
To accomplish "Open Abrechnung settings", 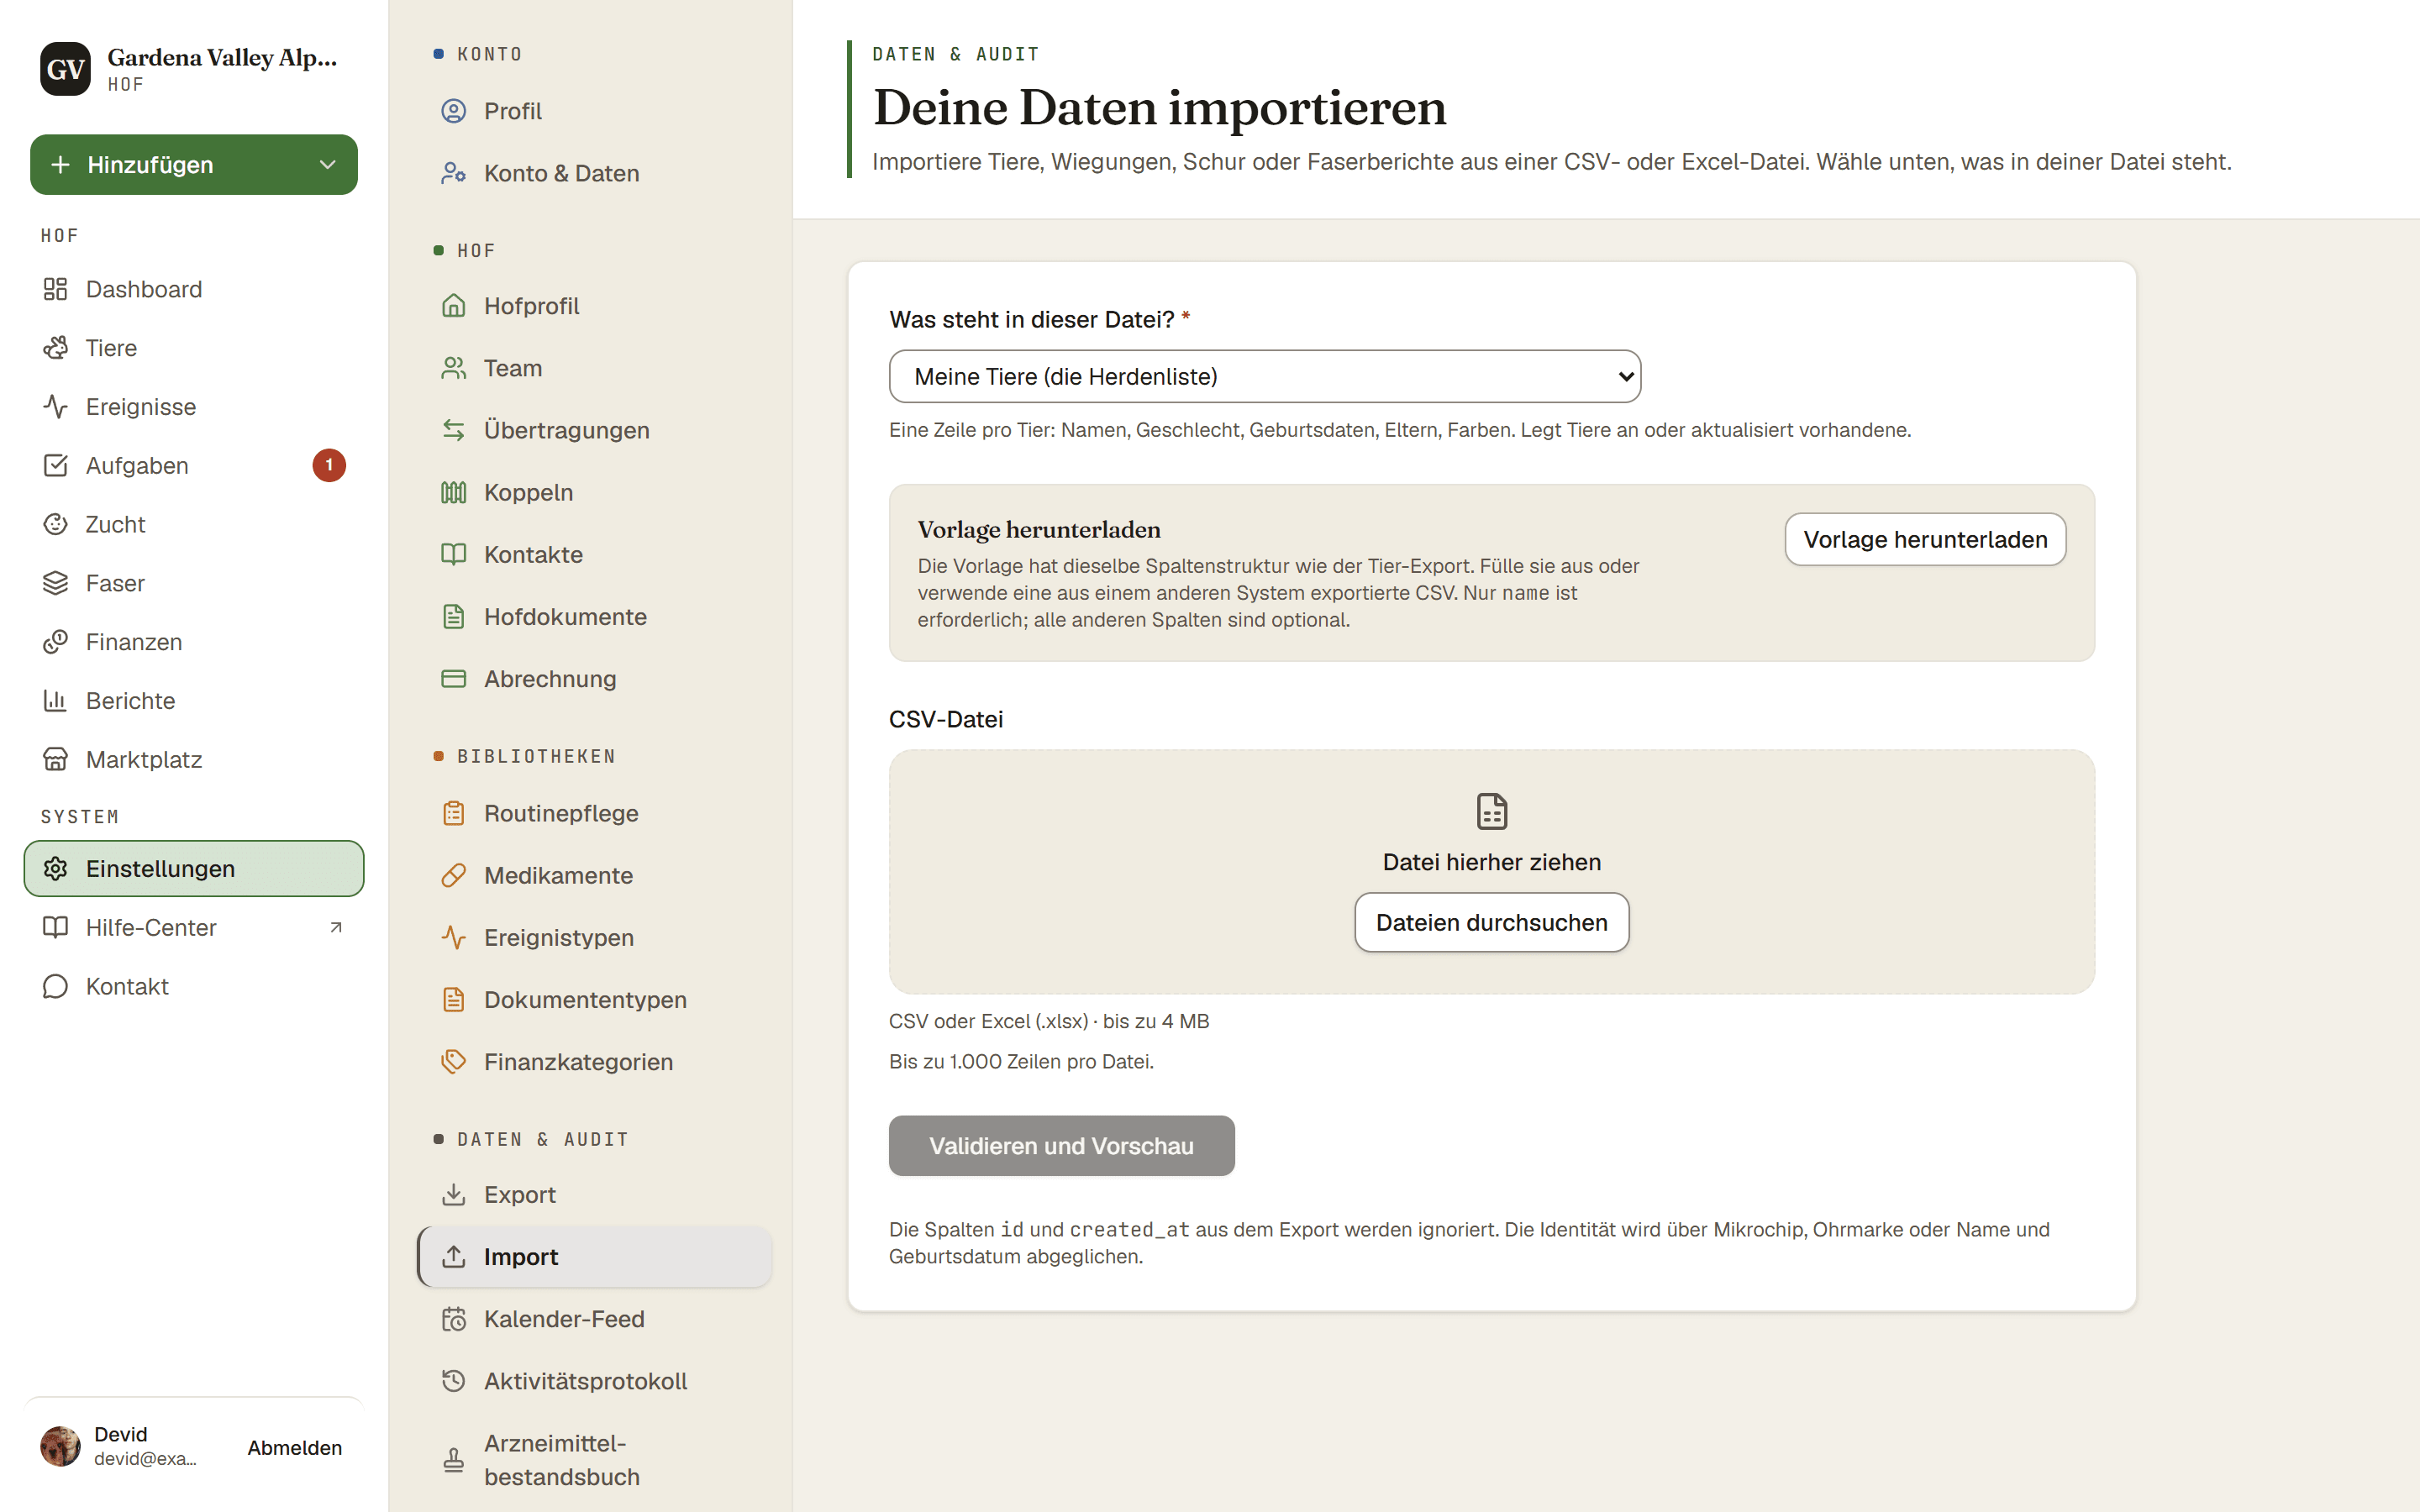I will [x=594, y=679].
